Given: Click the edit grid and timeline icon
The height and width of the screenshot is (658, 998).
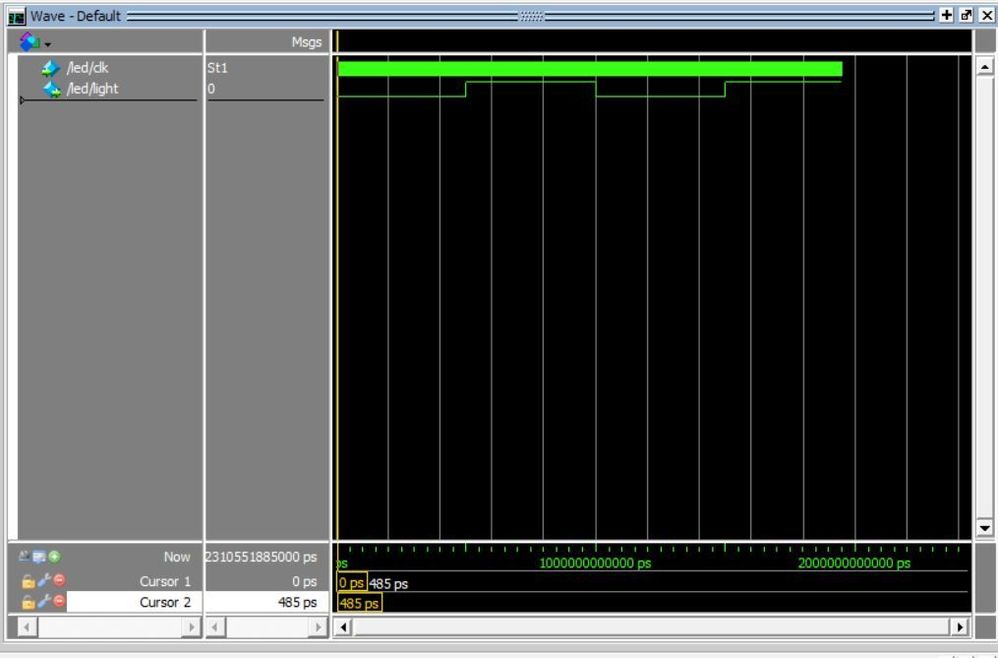Looking at the screenshot, I should tap(39, 557).
